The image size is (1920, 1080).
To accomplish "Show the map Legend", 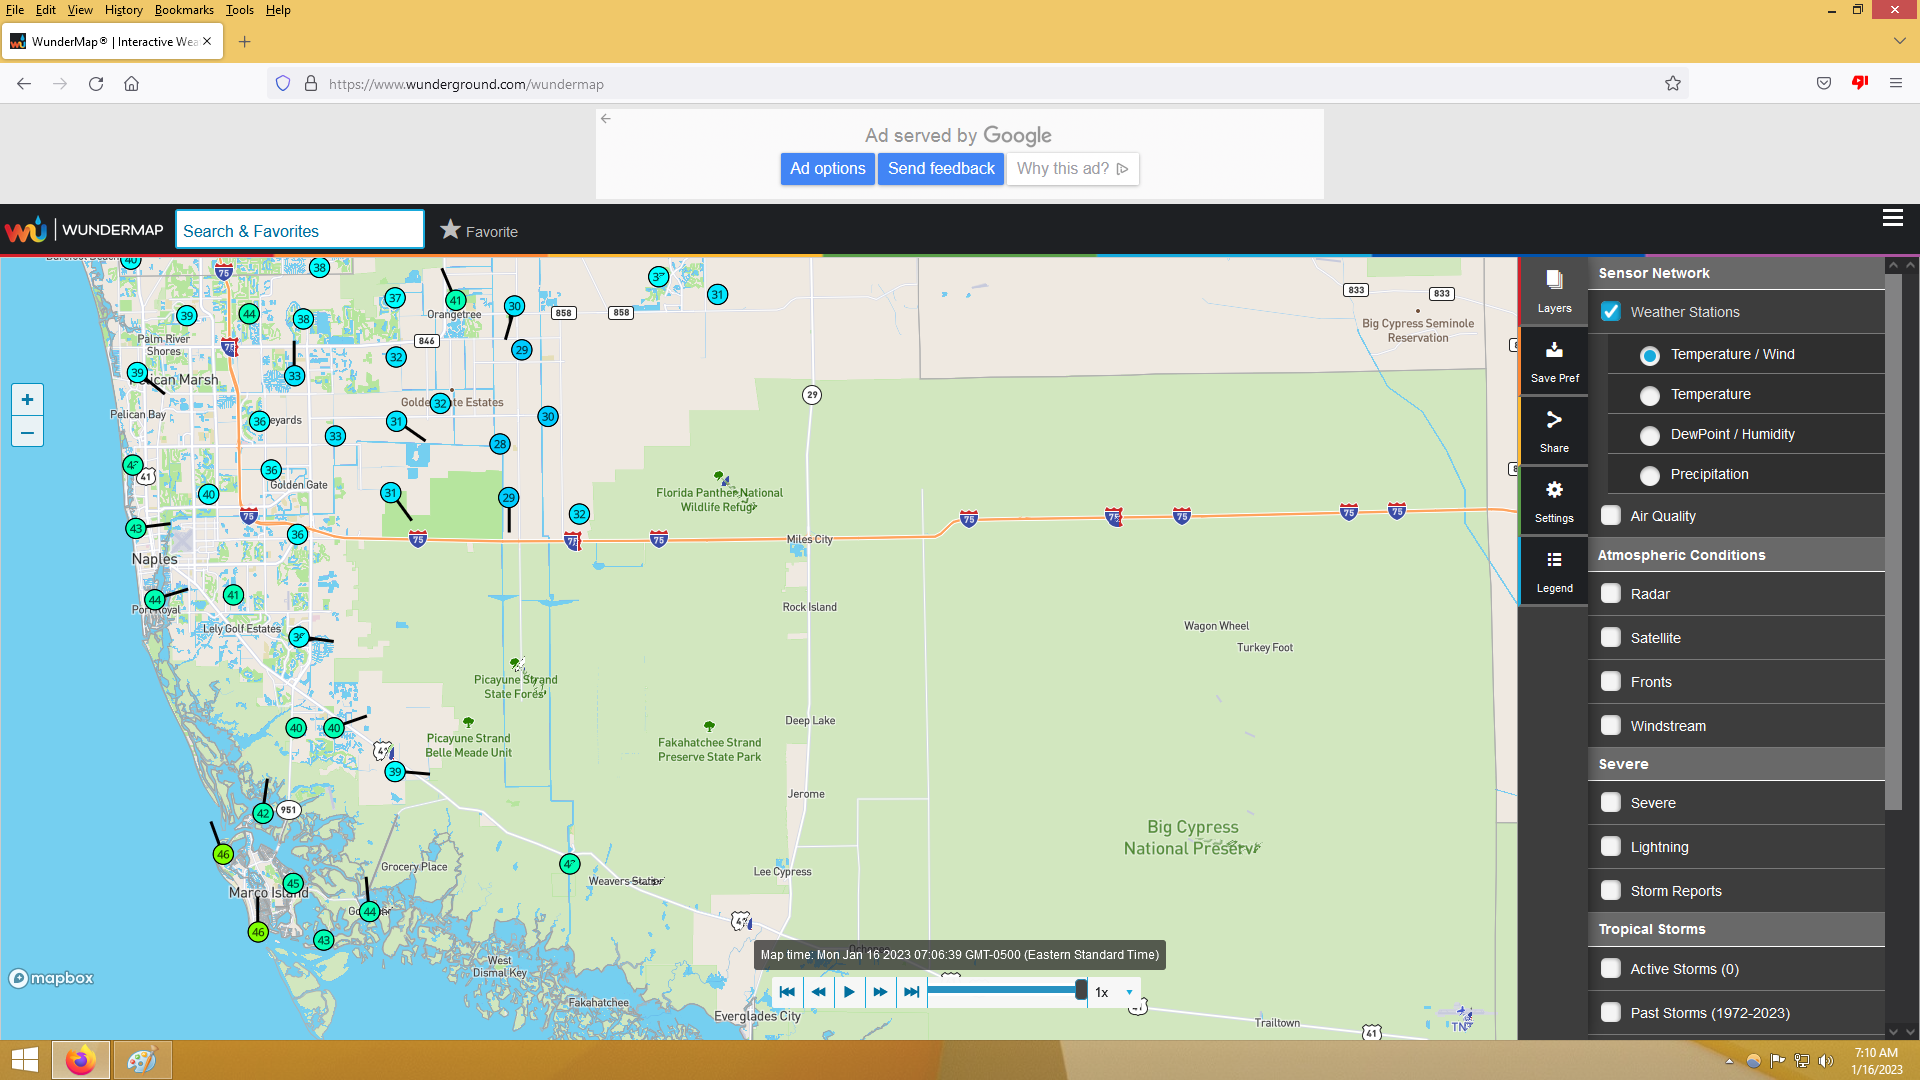I will coord(1554,571).
